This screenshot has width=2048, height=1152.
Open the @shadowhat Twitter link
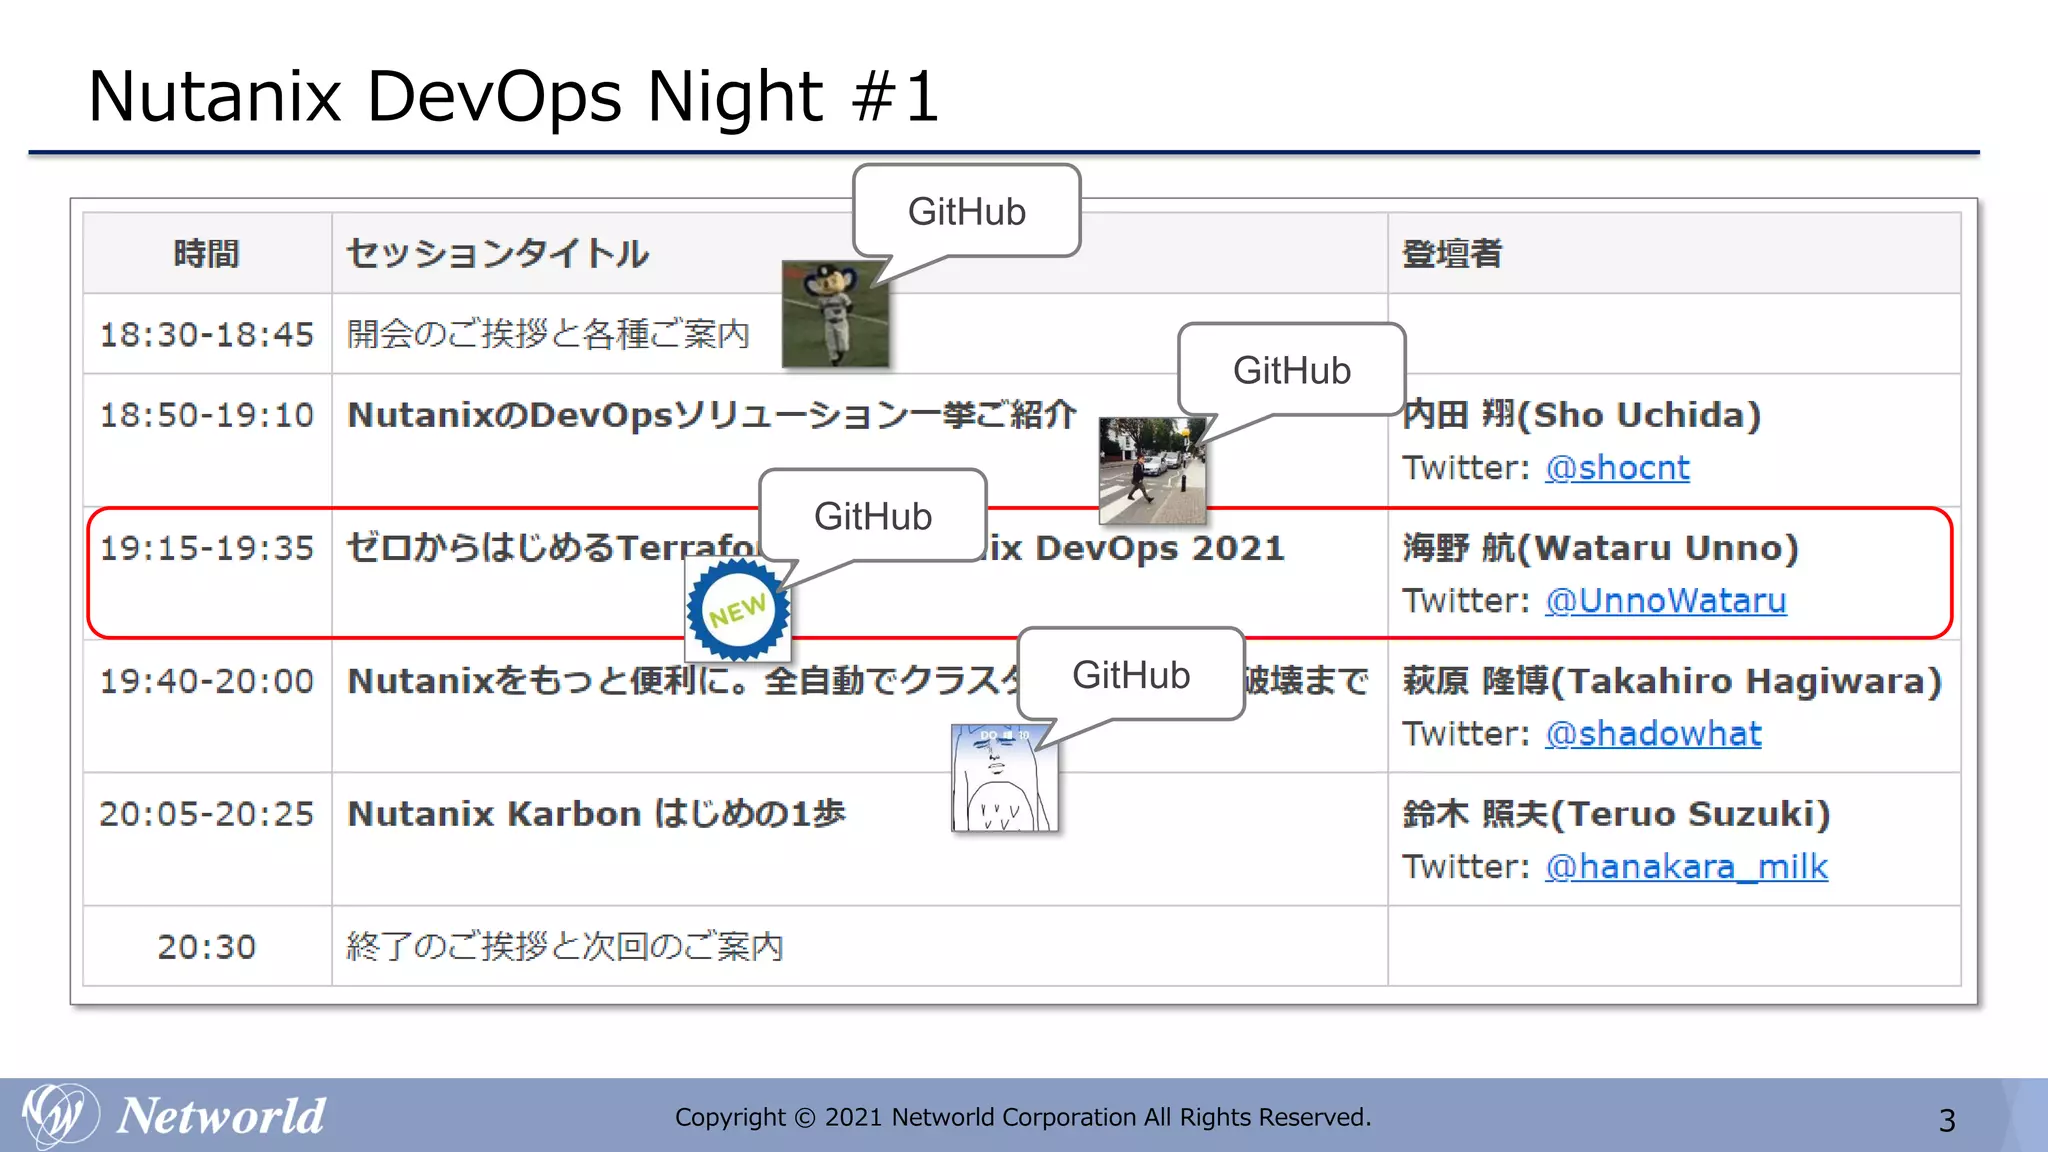pyautogui.click(x=1652, y=734)
